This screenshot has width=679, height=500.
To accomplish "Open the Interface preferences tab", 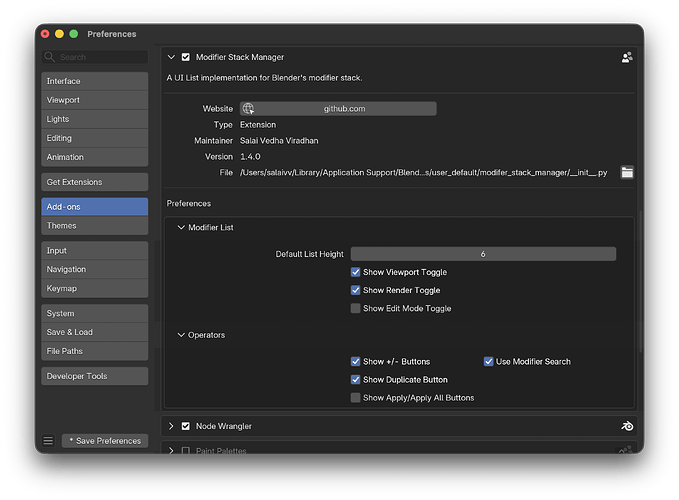I will tap(94, 81).
